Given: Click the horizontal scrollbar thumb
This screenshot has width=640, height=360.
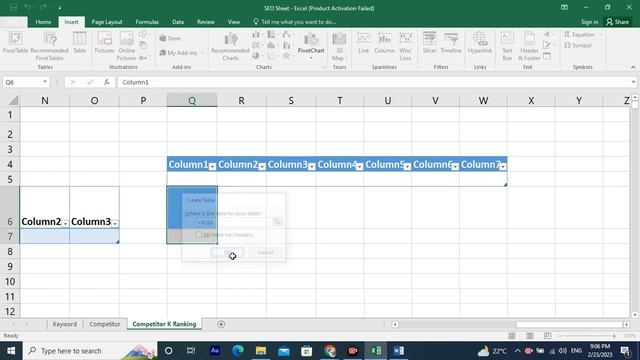Looking at the screenshot, I should 569,324.
